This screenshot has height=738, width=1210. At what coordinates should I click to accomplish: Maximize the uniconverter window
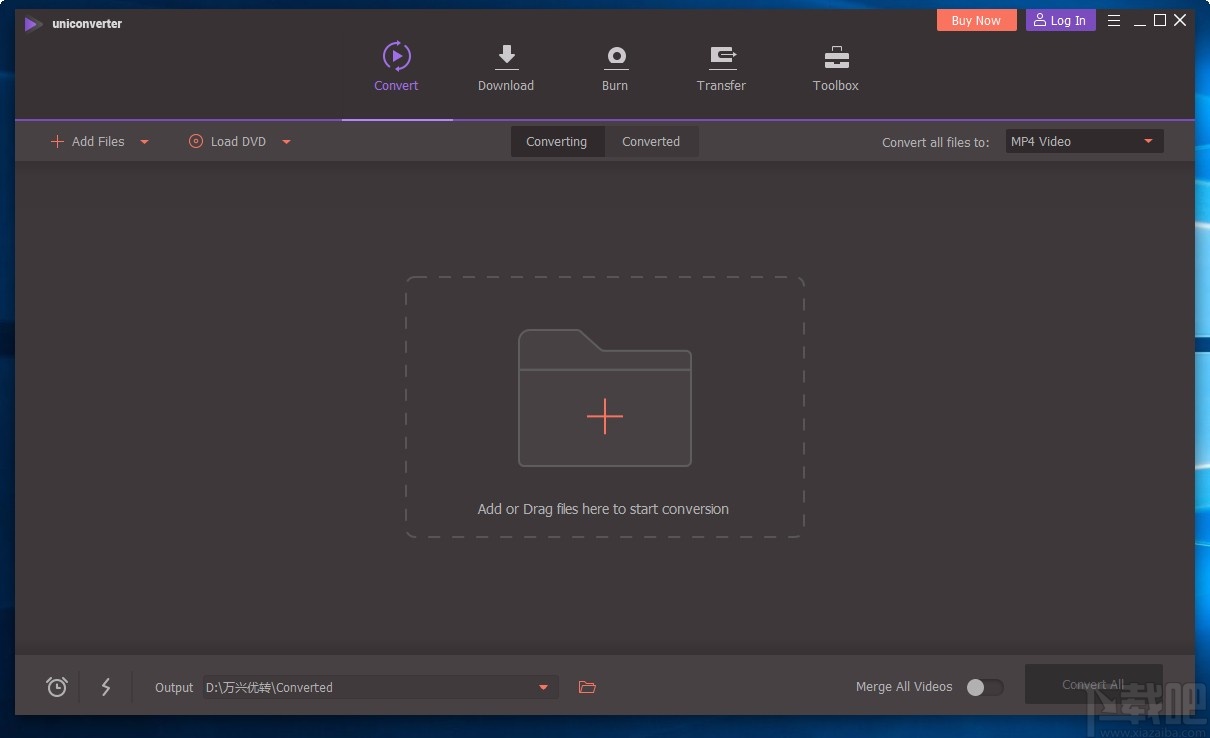[1160, 20]
